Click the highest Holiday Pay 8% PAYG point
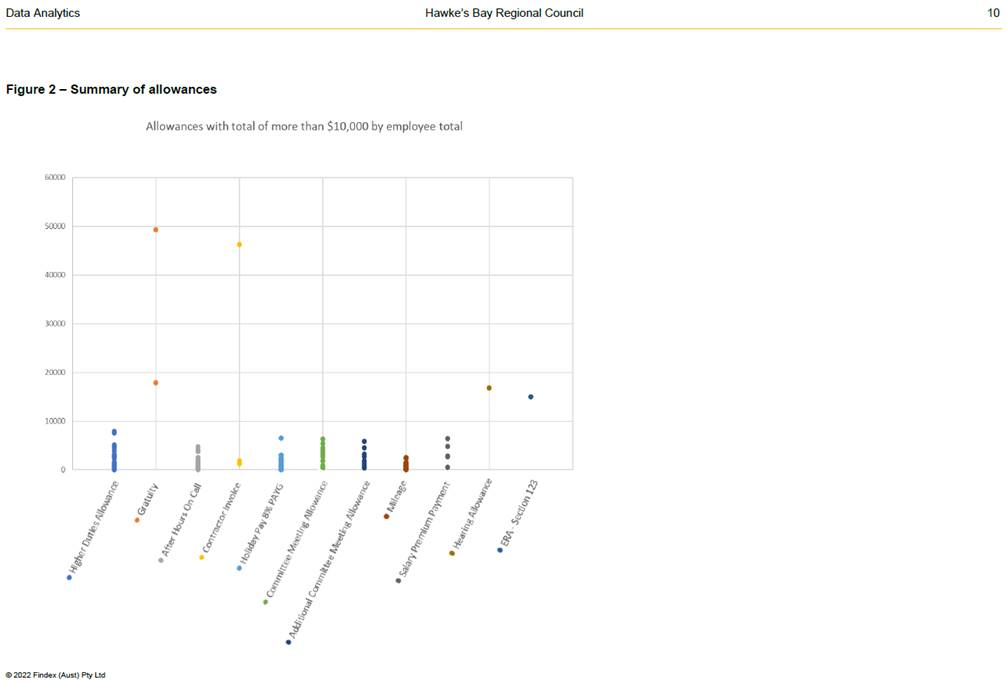 [x=281, y=438]
